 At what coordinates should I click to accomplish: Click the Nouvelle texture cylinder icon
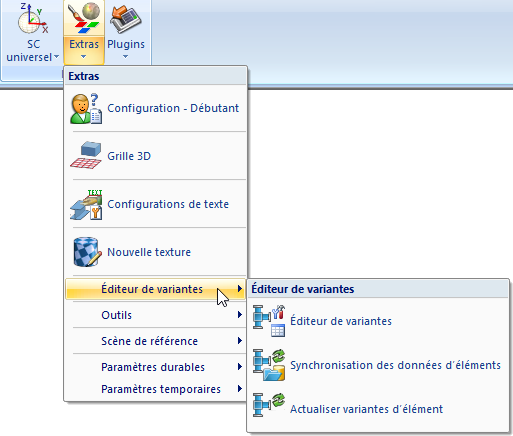click(87, 252)
